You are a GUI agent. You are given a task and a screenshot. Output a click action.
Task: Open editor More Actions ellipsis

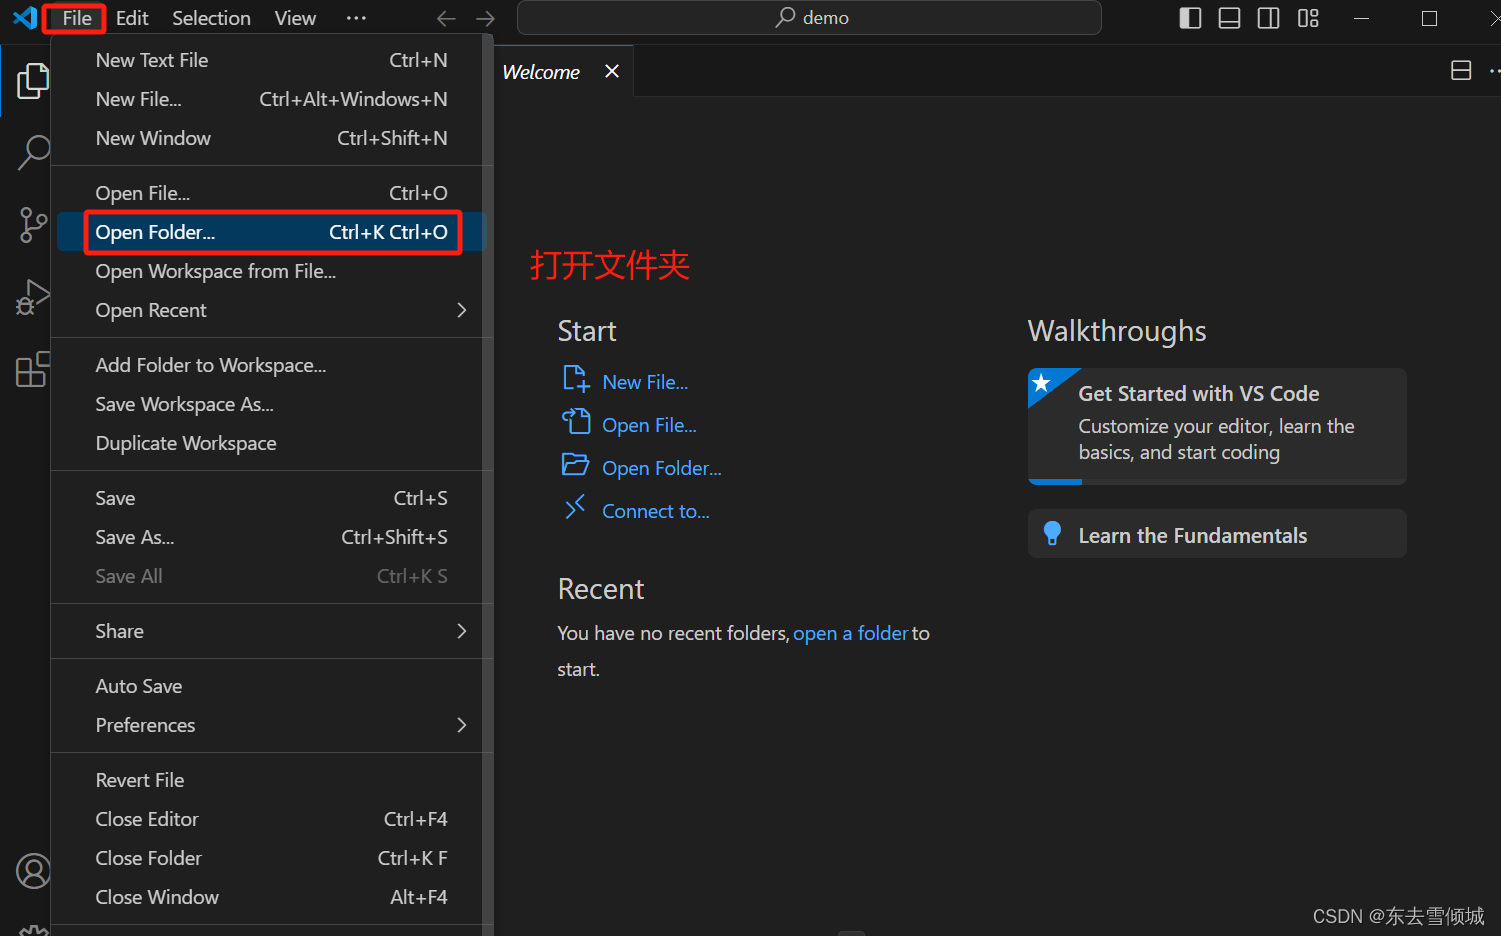point(1493,71)
